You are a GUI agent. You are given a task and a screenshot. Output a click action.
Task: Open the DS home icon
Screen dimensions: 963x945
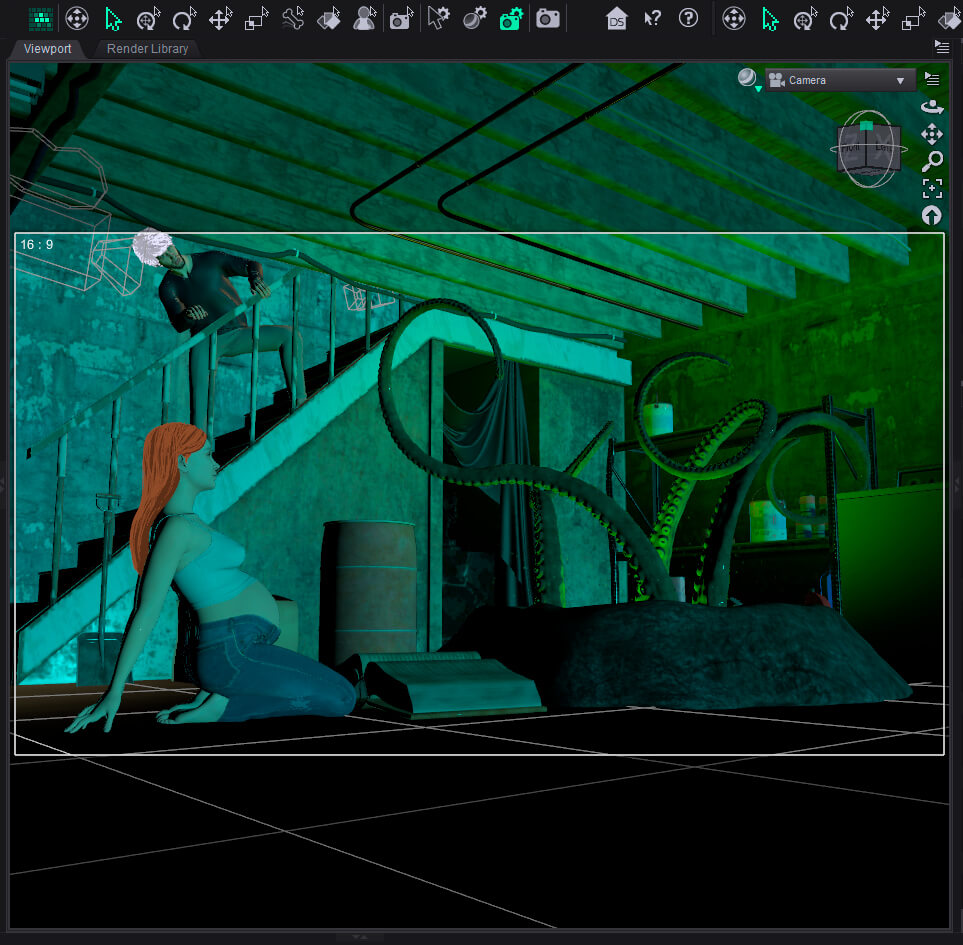[x=616, y=19]
